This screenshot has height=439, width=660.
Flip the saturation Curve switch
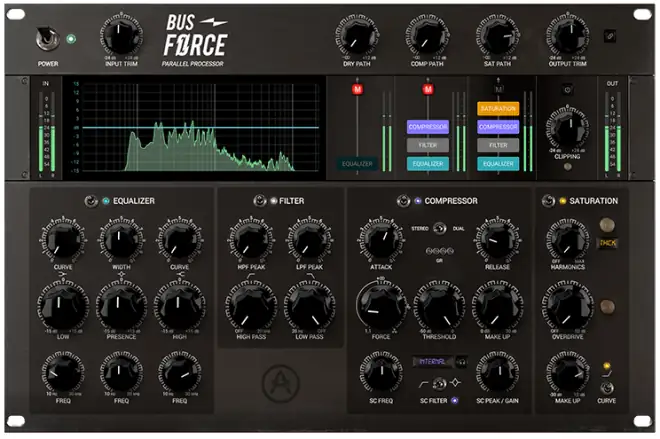tap(606, 387)
